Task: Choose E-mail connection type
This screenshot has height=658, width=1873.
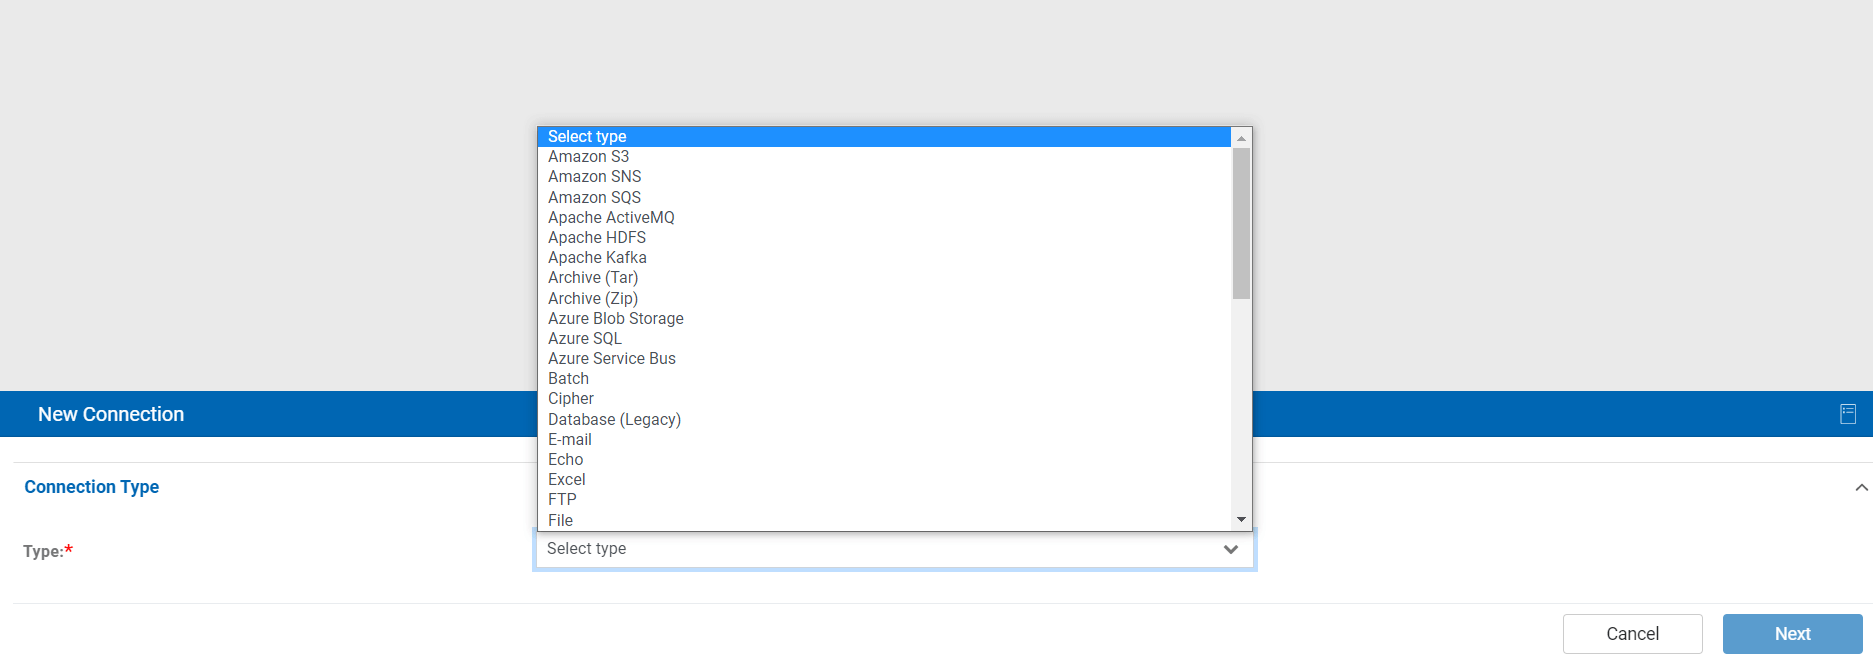Action: pos(884,440)
